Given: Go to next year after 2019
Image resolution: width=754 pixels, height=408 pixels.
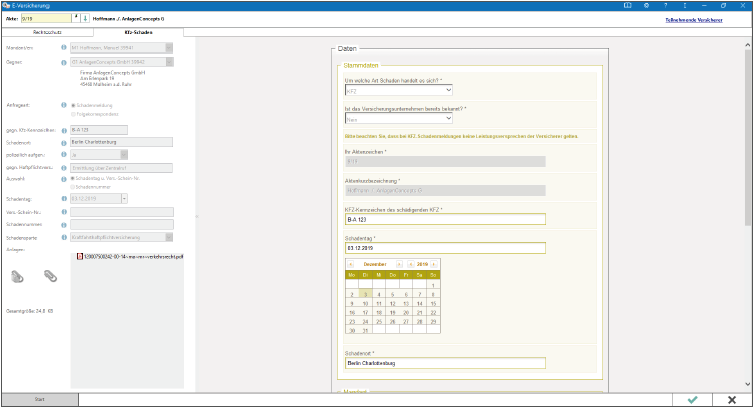Looking at the screenshot, I should [434, 264].
